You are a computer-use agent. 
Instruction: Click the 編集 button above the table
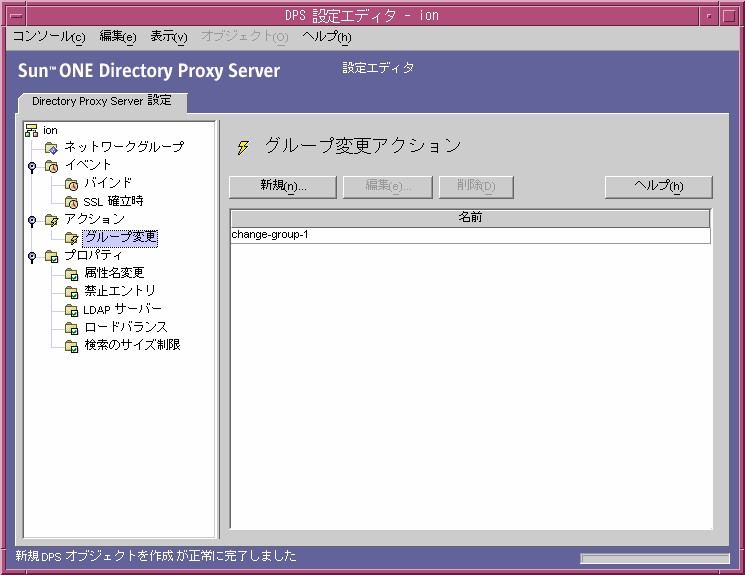[388, 187]
